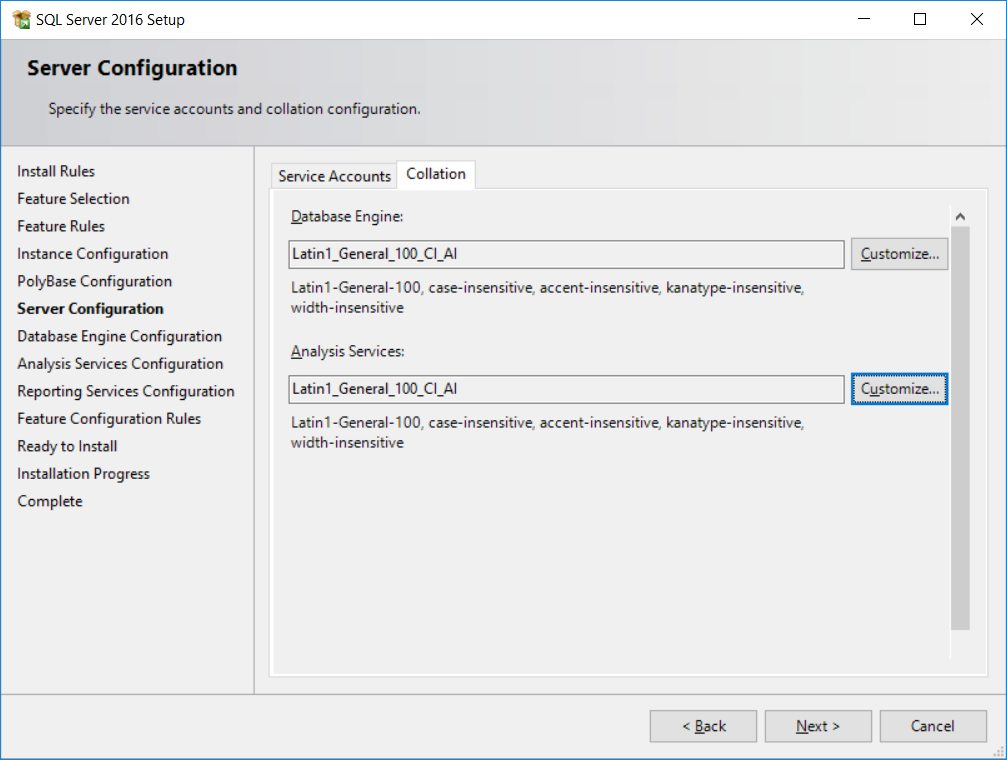Click the PolyBase Configuration step

pyautogui.click(x=94, y=281)
